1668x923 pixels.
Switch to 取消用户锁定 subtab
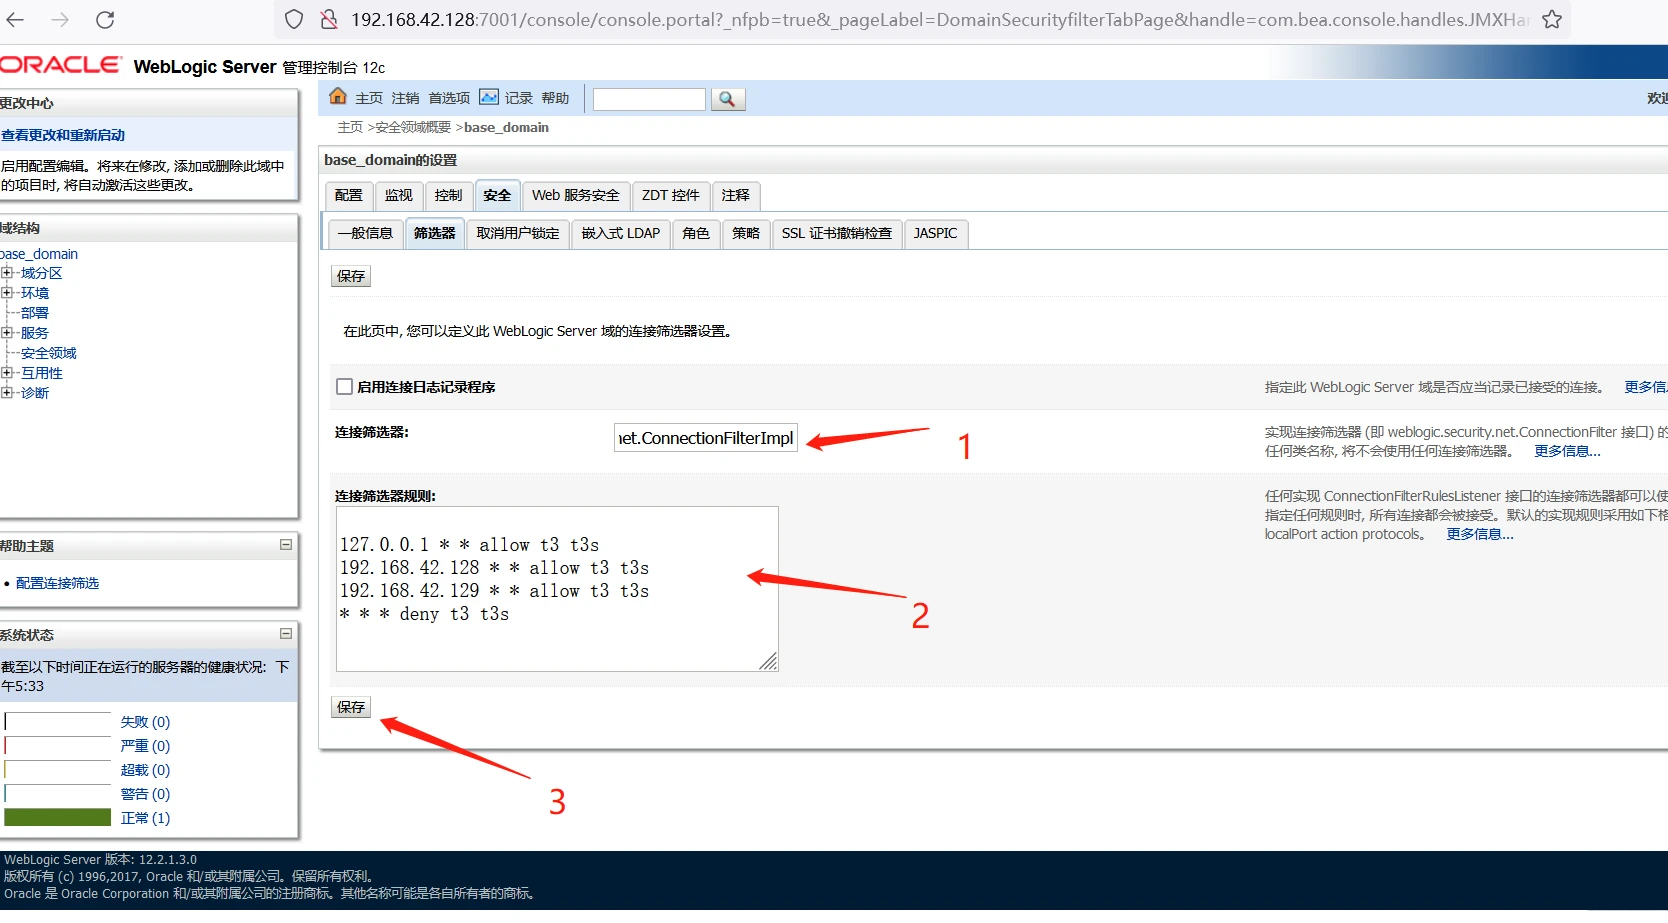518,234
